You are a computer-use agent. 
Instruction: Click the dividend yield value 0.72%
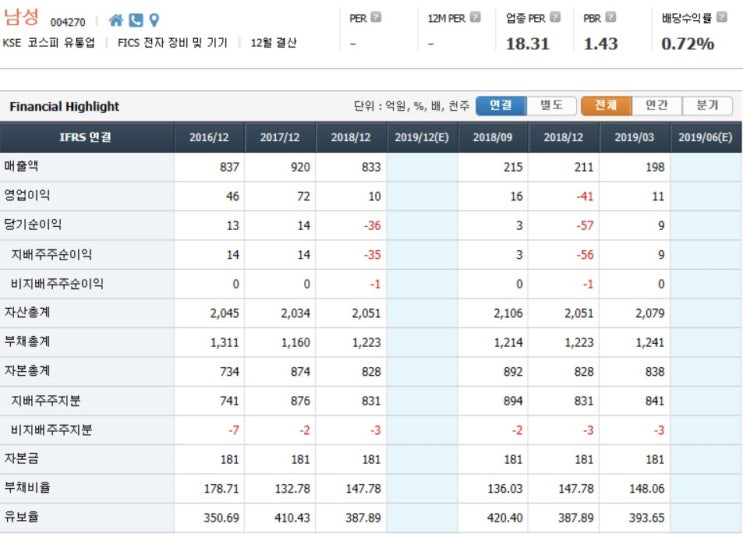[688, 44]
